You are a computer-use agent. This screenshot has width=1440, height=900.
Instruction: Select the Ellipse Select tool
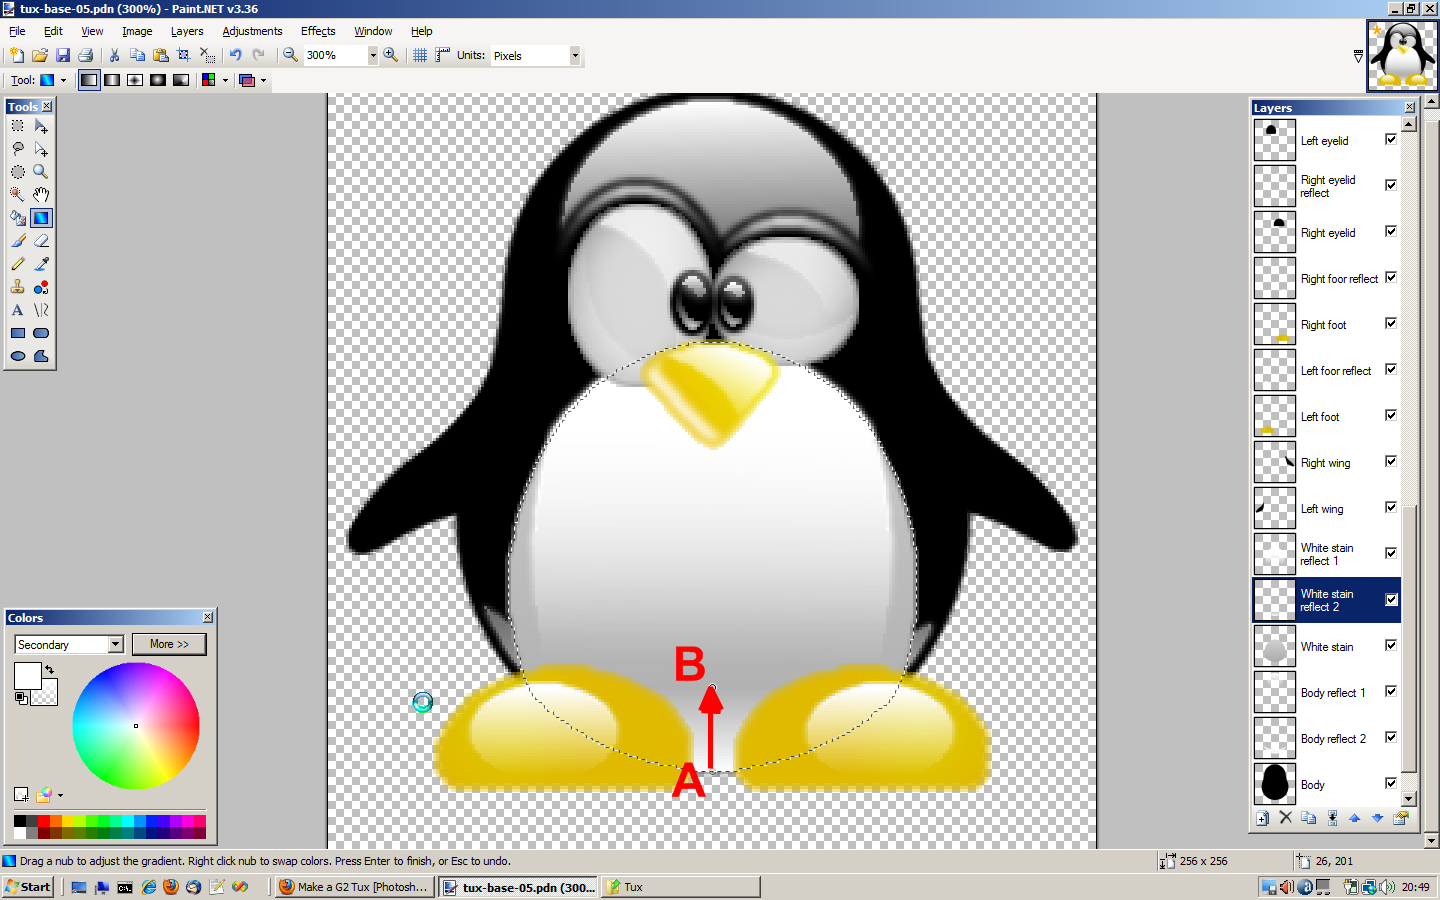click(18, 172)
